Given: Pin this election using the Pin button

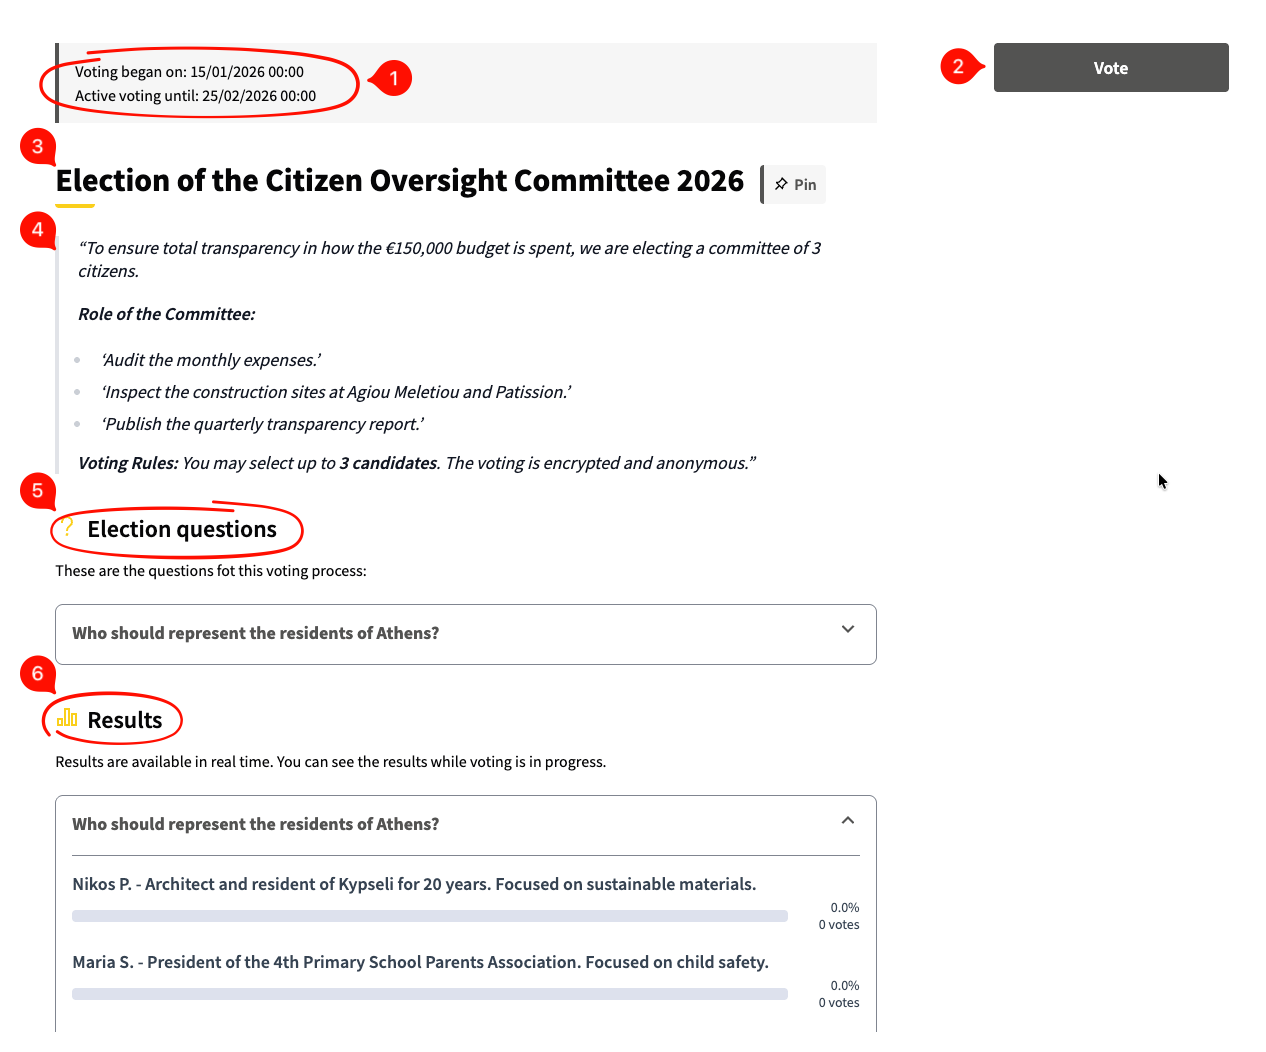Looking at the screenshot, I should pyautogui.click(x=795, y=185).
